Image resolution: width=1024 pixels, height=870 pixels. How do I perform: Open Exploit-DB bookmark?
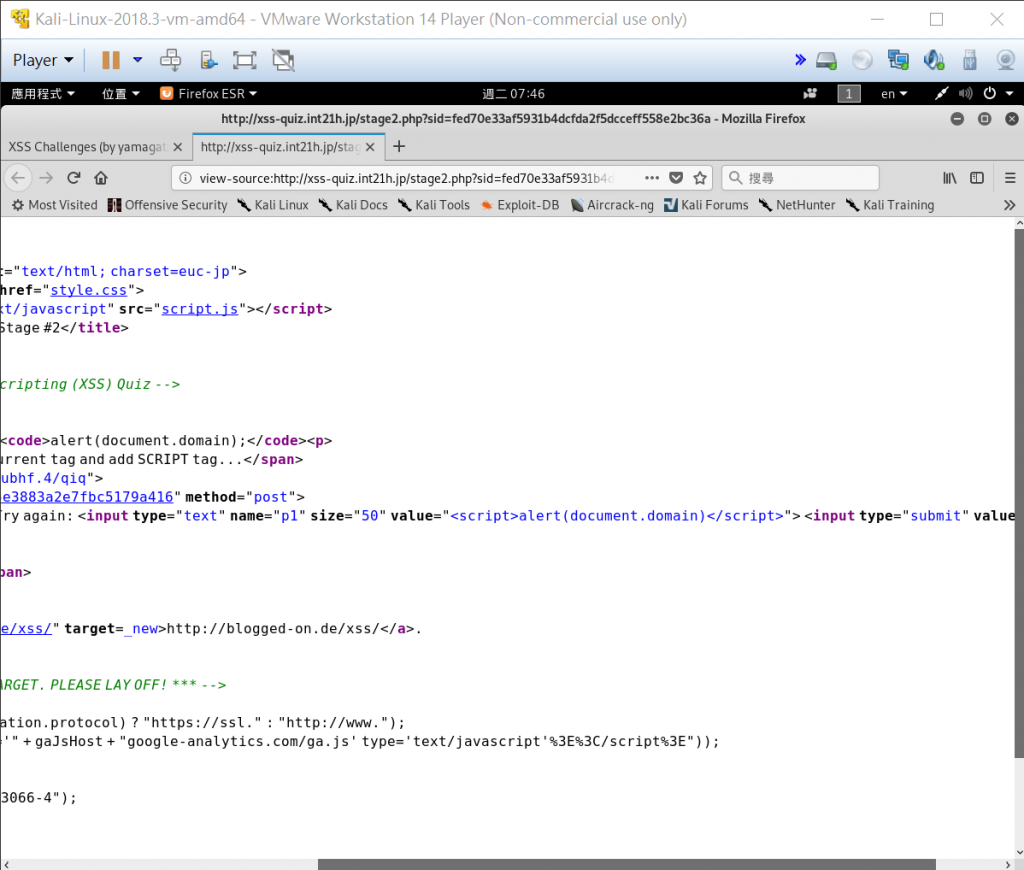click(520, 205)
